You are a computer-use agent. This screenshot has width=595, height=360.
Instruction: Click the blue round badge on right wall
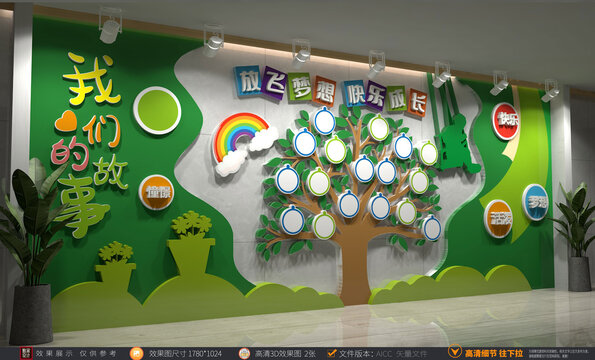pos(535,202)
